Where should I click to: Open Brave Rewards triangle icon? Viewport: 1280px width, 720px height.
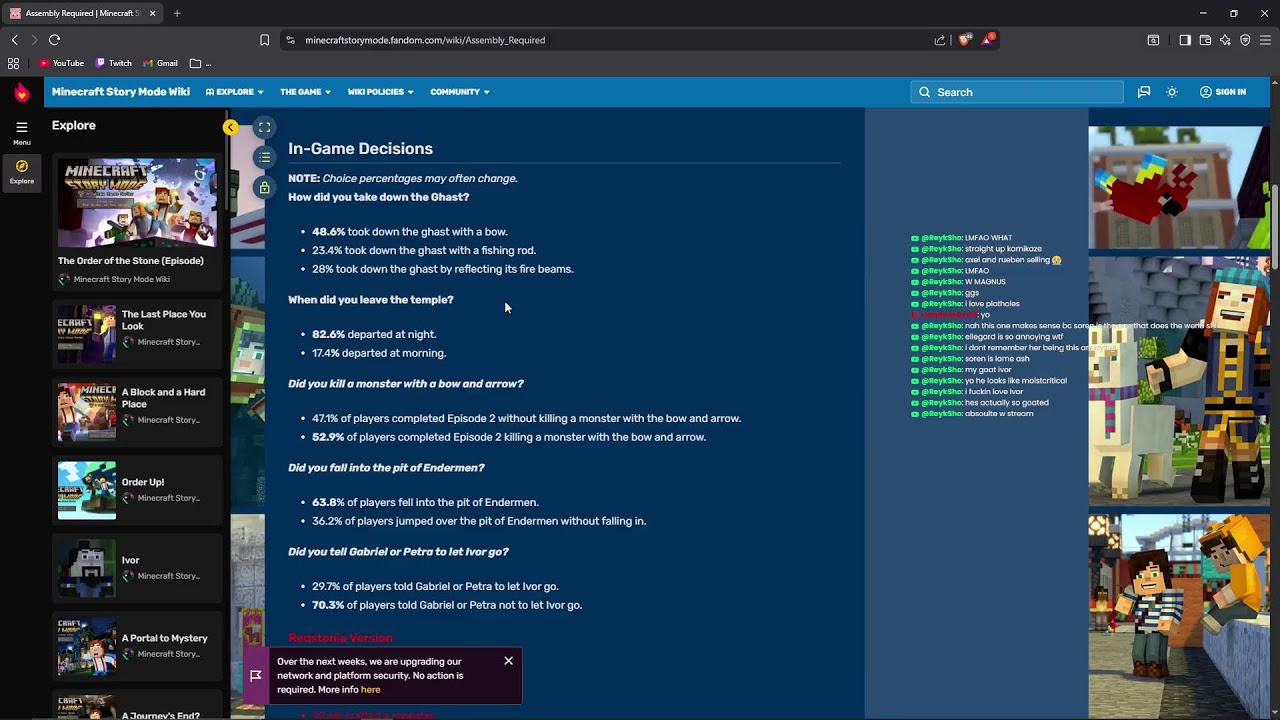(x=988, y=40)
